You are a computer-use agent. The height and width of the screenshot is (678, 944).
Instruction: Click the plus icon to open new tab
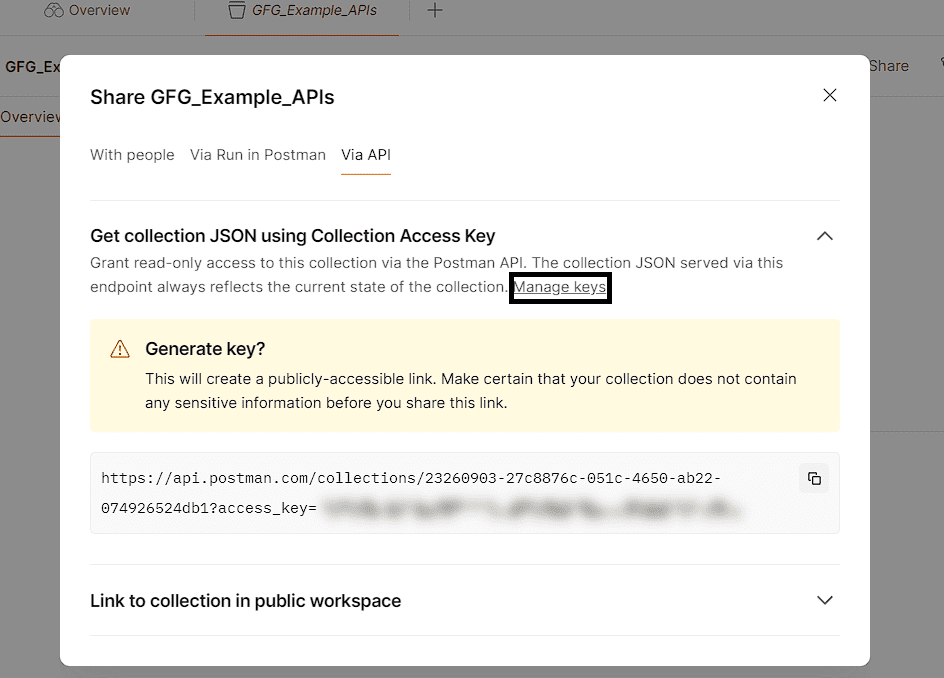(434, 11)
